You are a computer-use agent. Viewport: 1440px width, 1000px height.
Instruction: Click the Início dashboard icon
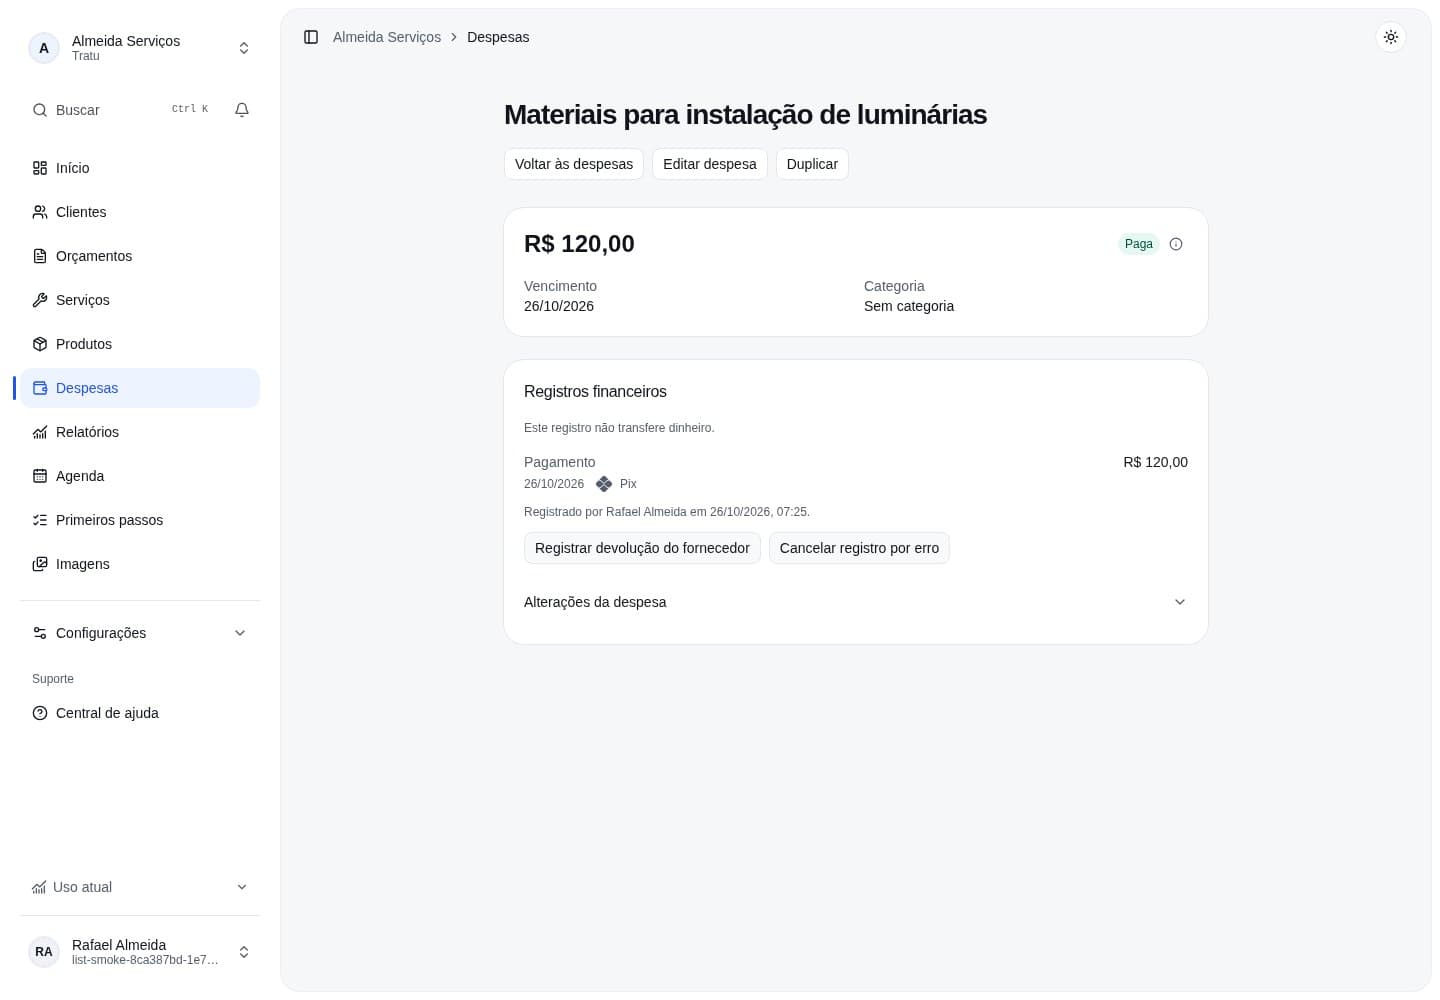(40, 168)
